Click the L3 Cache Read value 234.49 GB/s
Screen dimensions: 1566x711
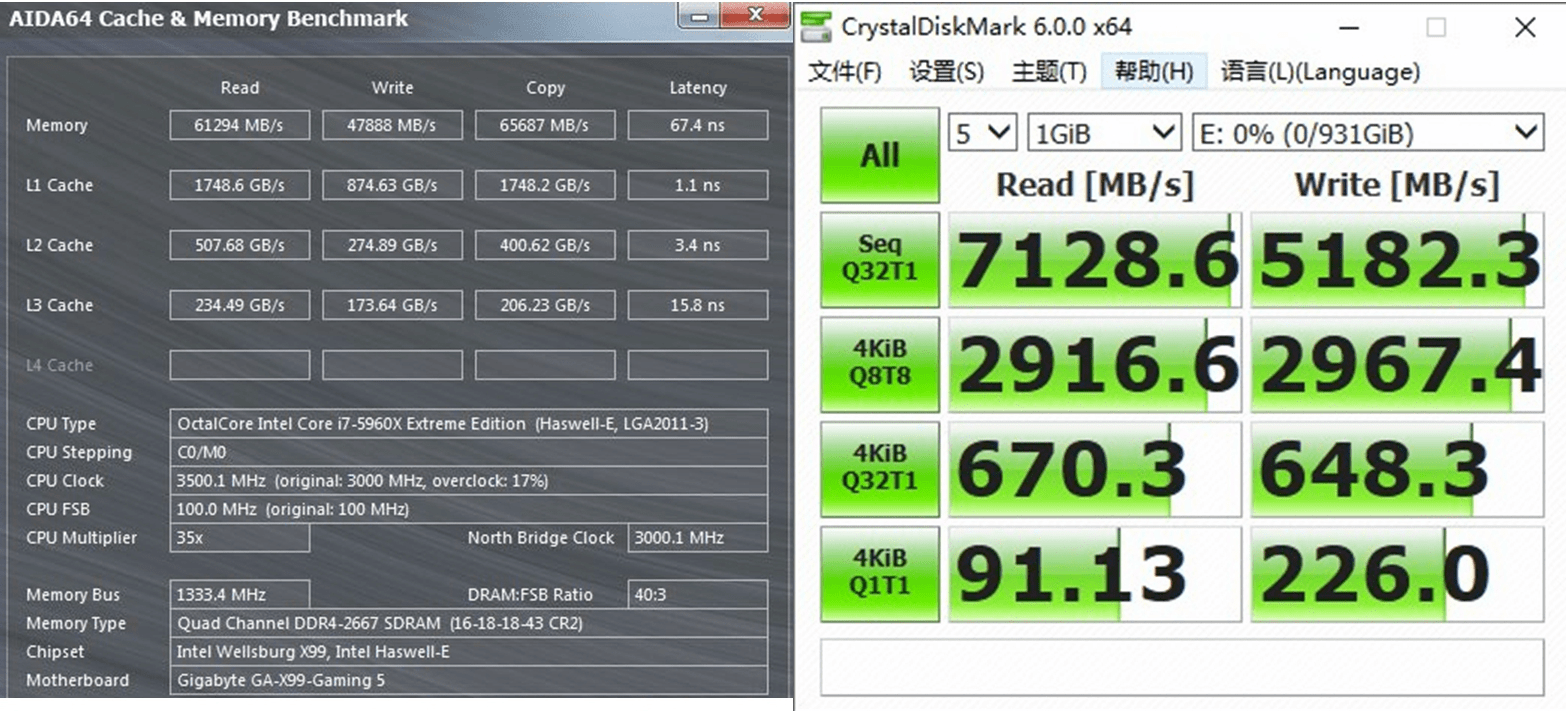239,305
